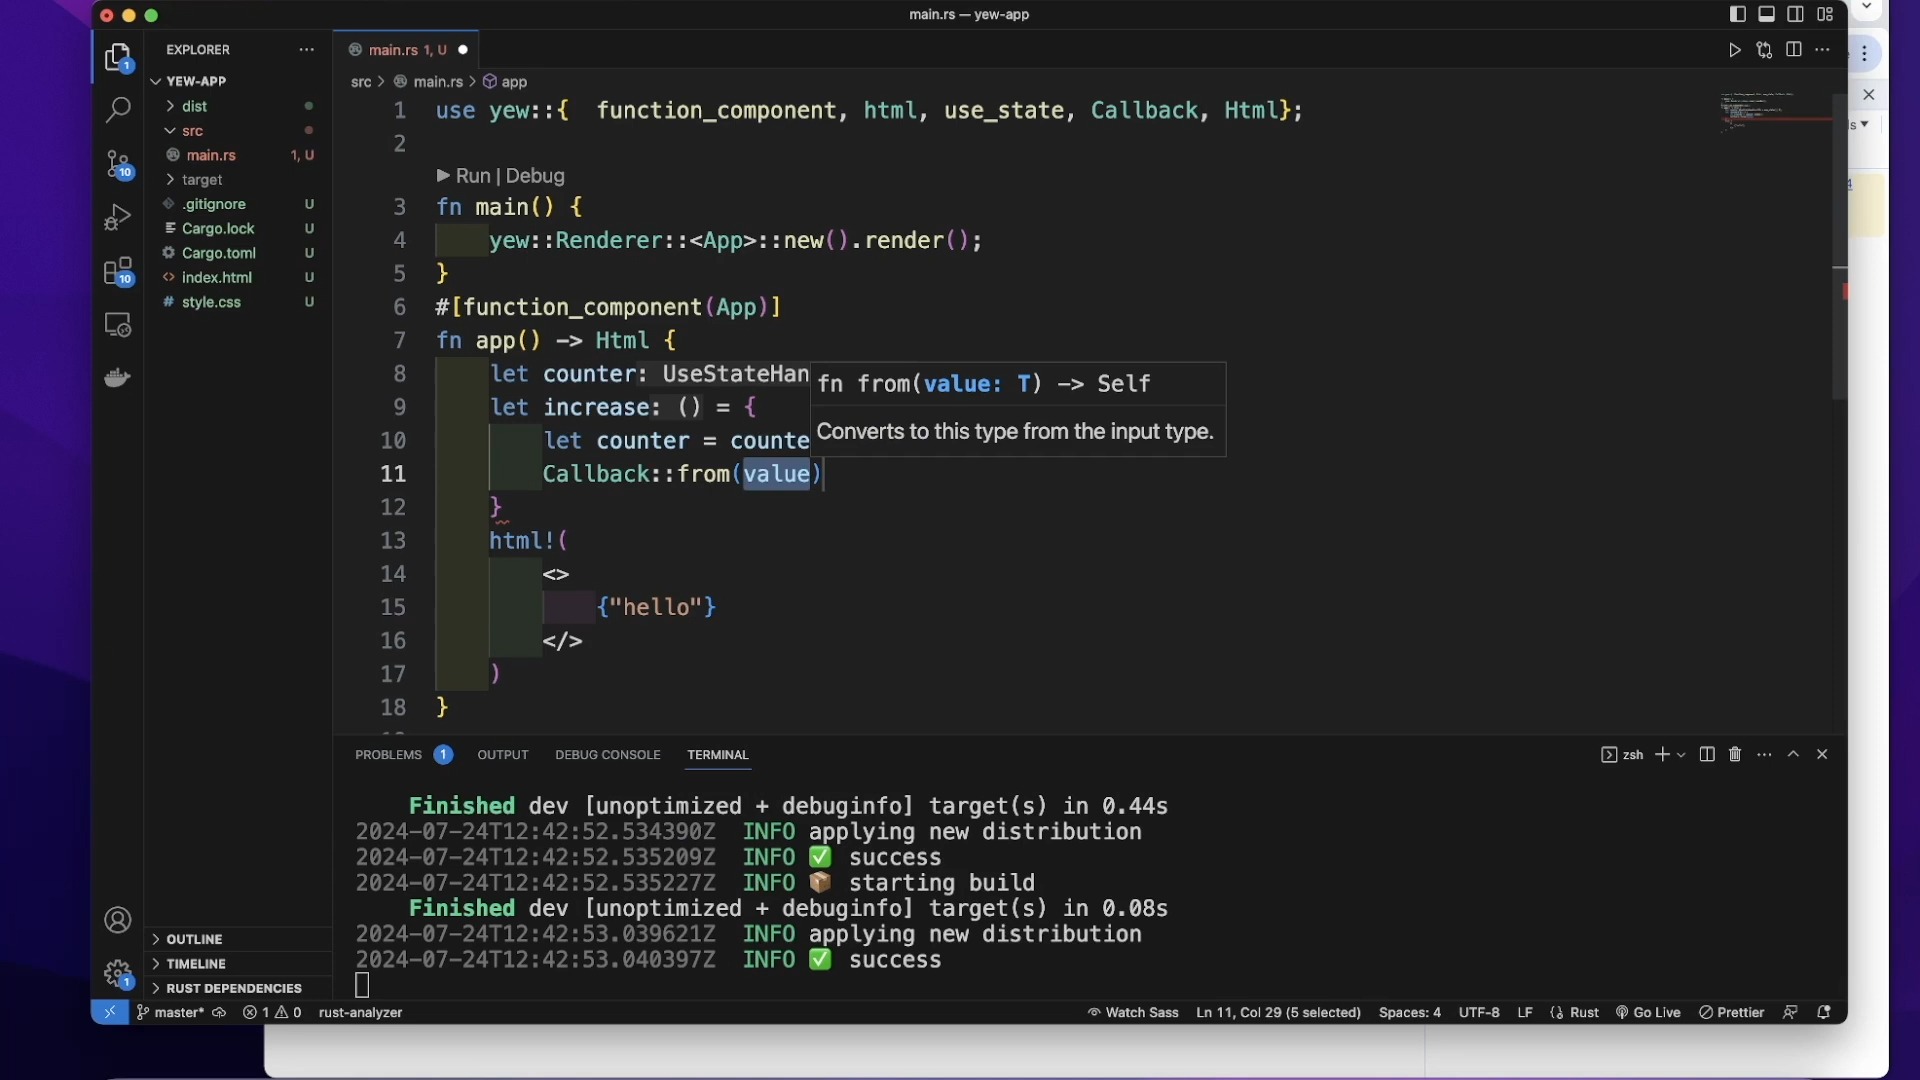Image resolution: width=1920 pixels, height=1080 pixels.
Task: Toggle the primary sidebar layout icon
Action: coord(1738,14)
